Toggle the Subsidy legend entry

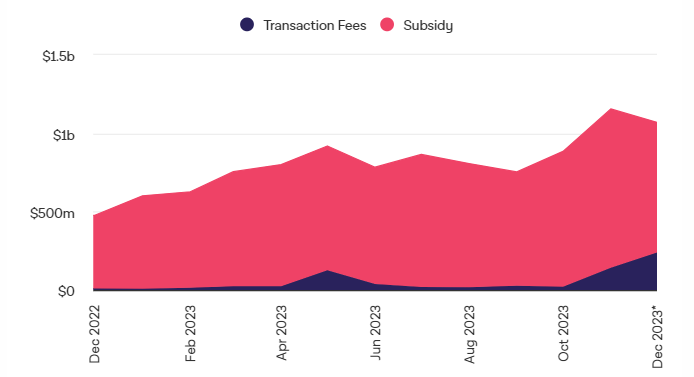(x=416, y=25)
